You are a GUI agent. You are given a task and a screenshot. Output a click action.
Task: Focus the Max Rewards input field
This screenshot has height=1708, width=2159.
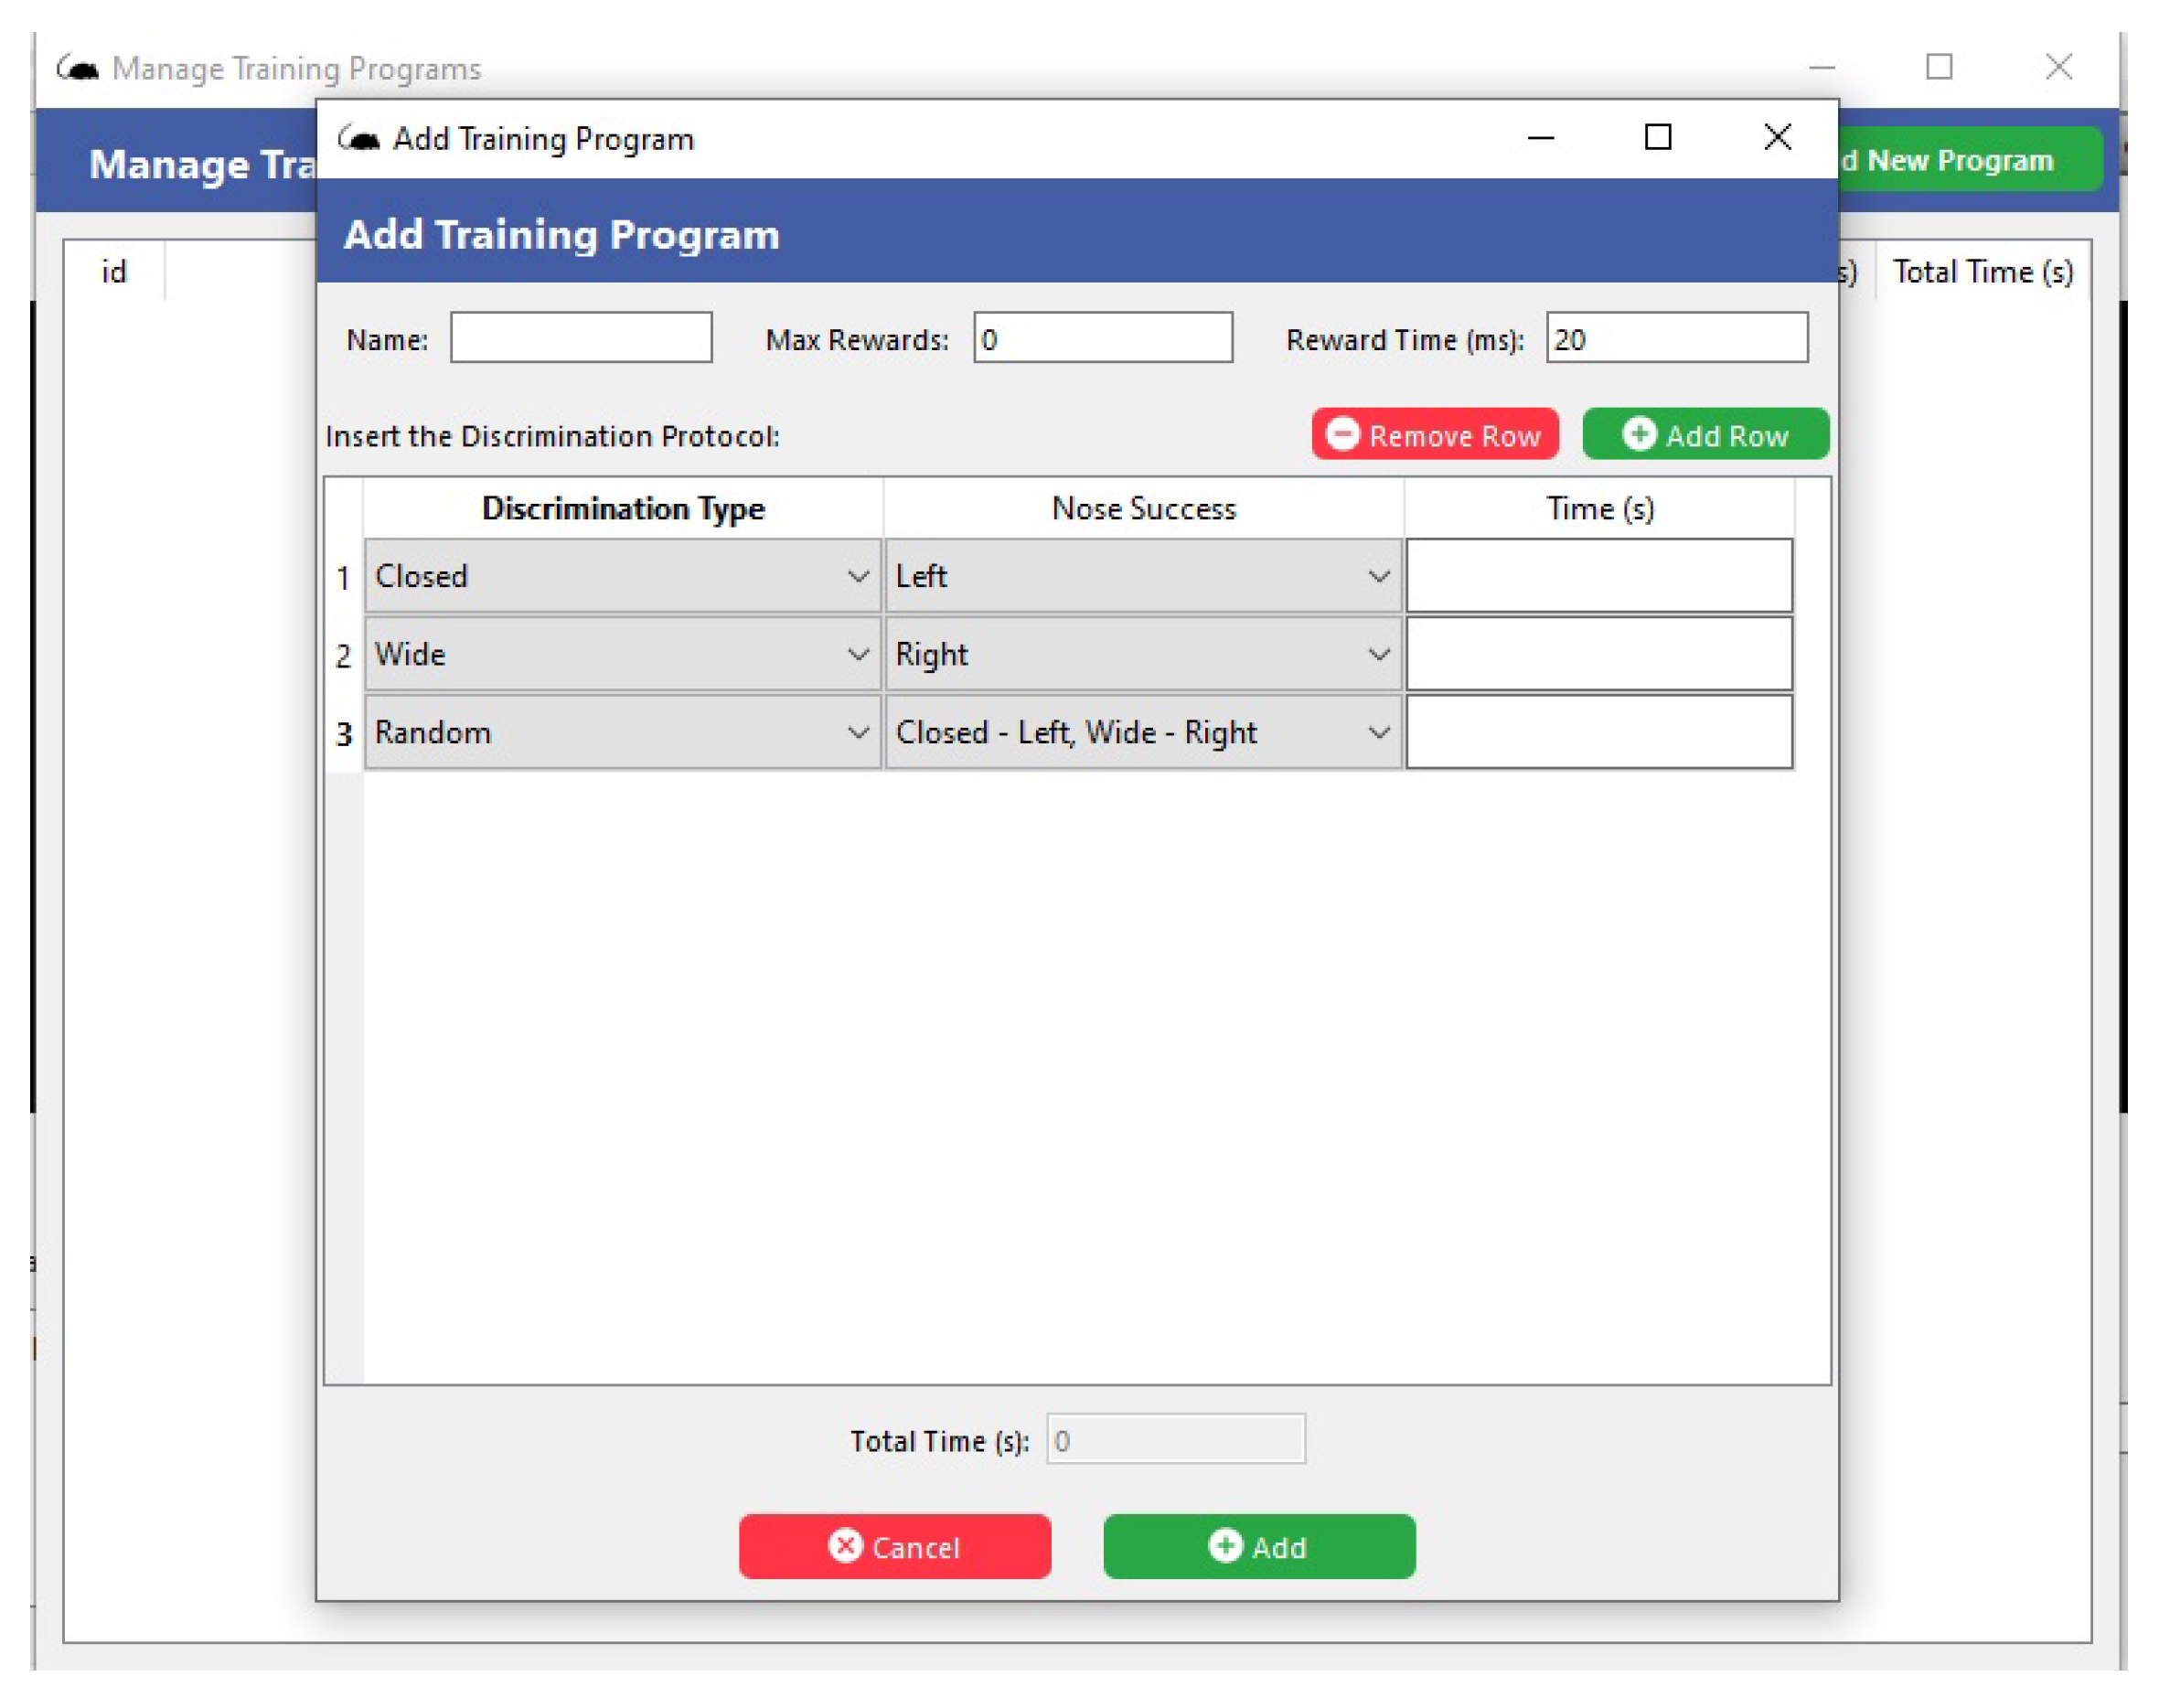[x=1103, y=338]
